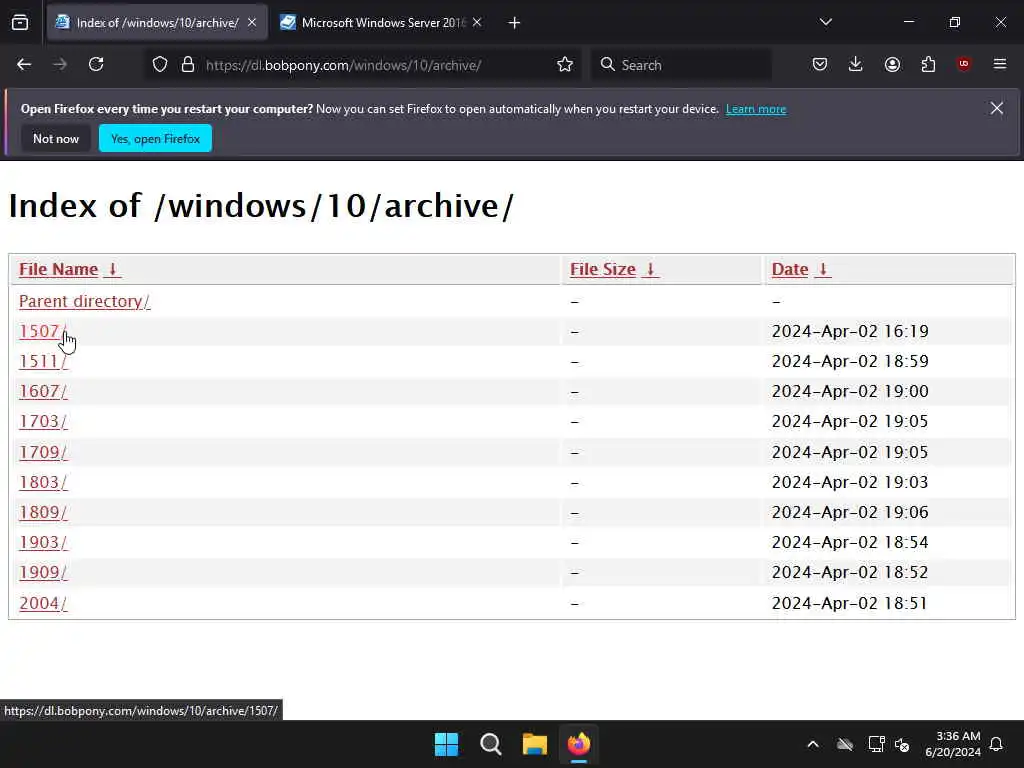Open the 1809 folder
The height and width of the screenshot is (768, 1024).
point(42,512)
